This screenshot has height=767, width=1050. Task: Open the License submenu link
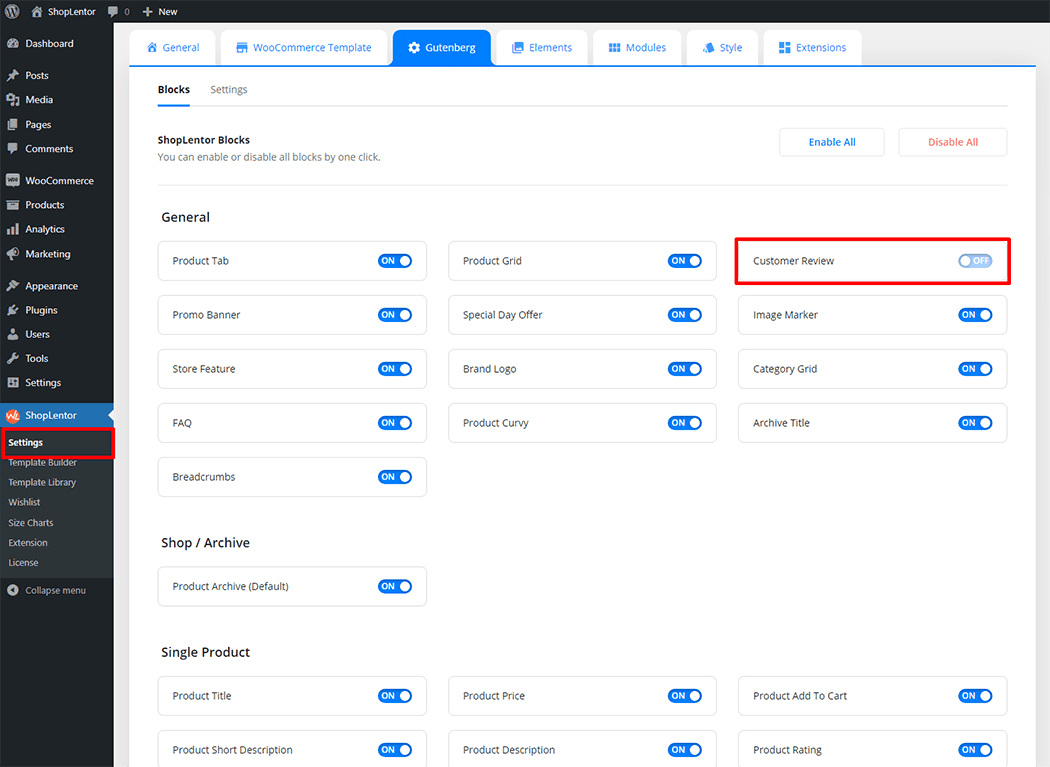pyautogui.click(x=23, y=563)
